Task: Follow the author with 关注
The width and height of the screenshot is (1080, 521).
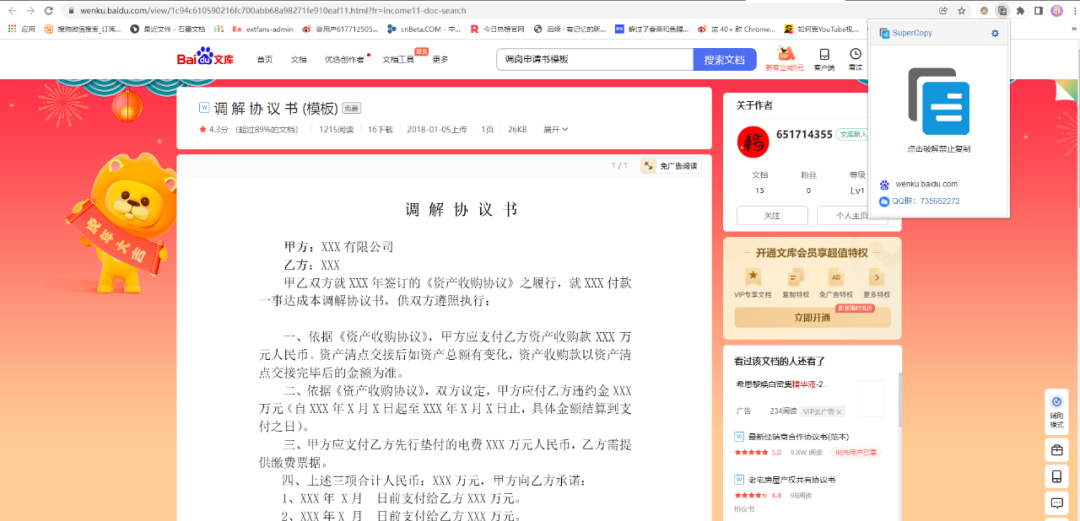Action: pos(771,216)
